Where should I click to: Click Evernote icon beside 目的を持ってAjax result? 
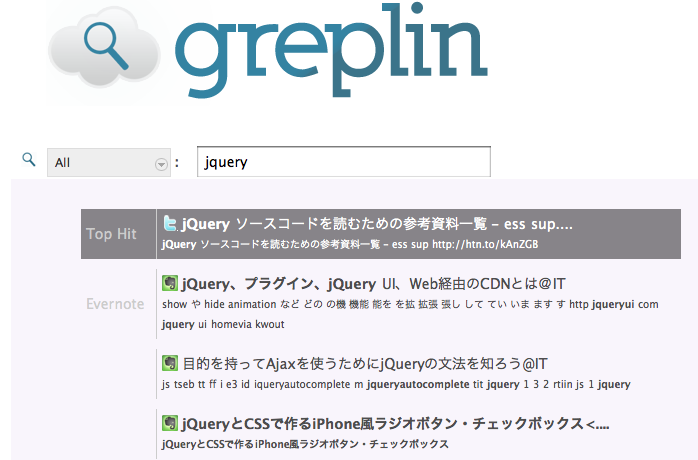tap(170, 363)
